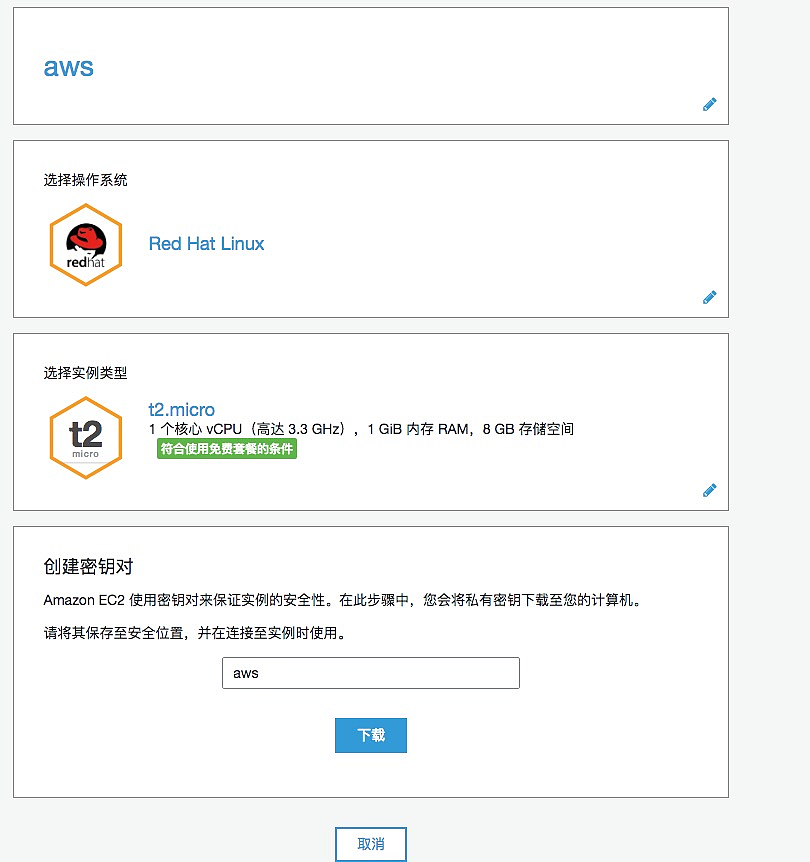The width and height of the screenshot is (810, 862).
Task: Click the 请将其保存至安全位置 instruction text
Action: point(194,633)
